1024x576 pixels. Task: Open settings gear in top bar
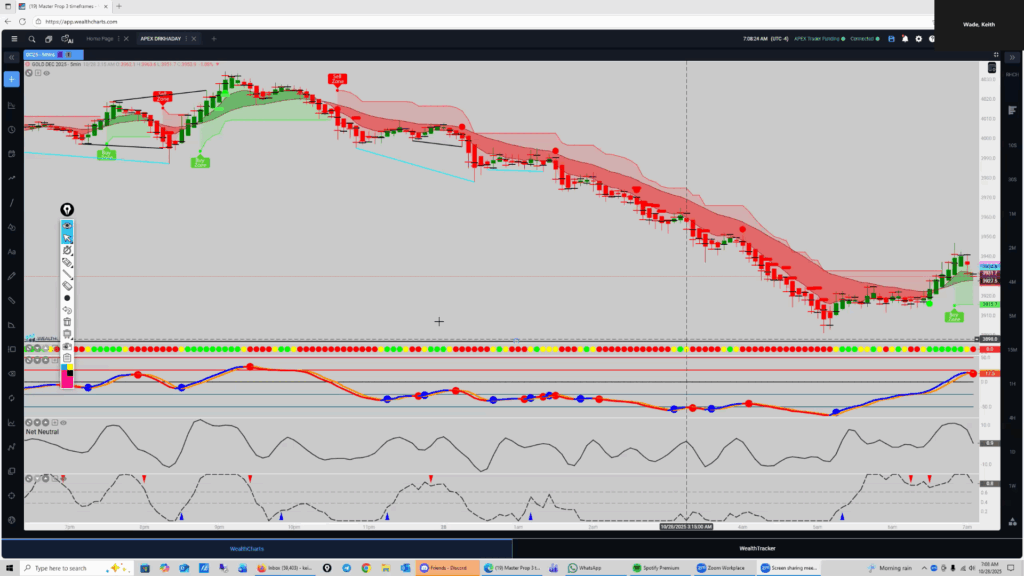pyautogui.click(x=918, y=39)
